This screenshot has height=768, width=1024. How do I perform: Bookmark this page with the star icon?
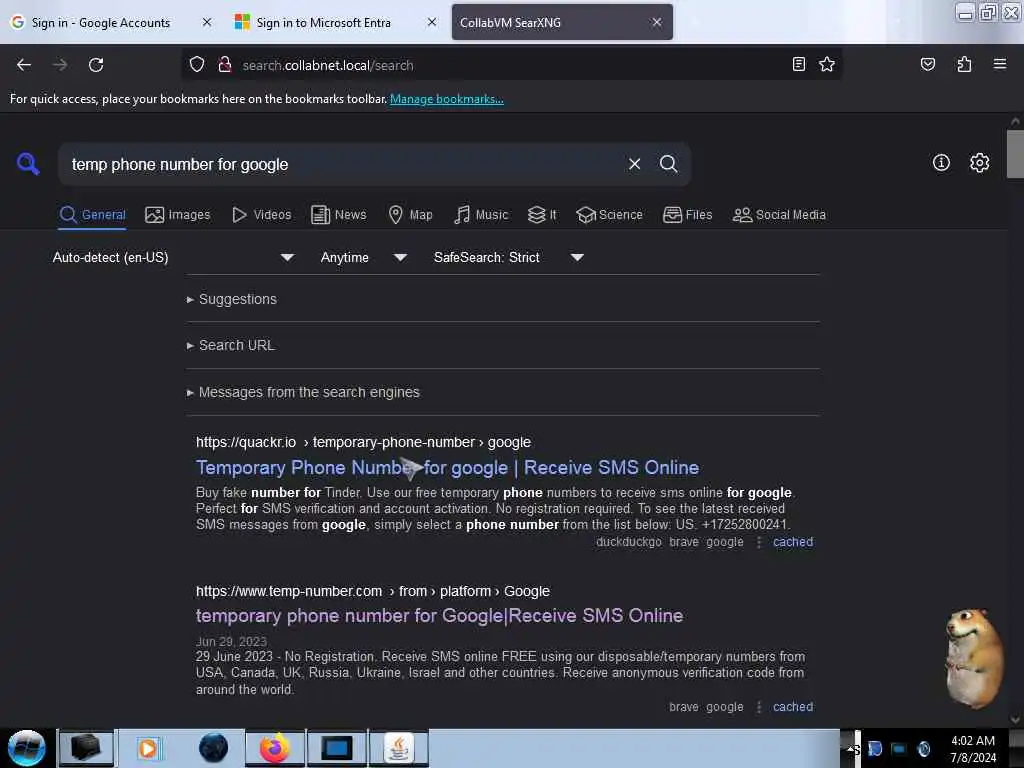pyautogui.click(x=827, y=64)
